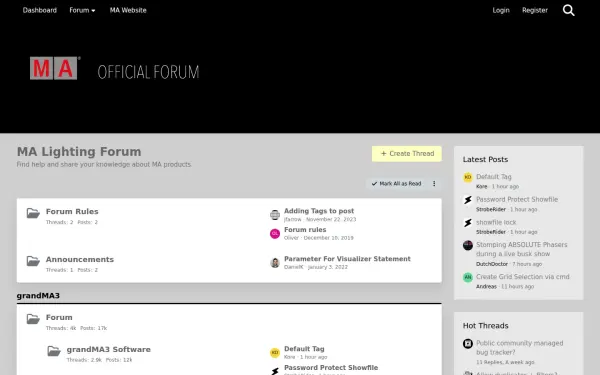The image size is (600, 375).
Task: Click the grandMA3 Software folder icon
Action: 54,351
